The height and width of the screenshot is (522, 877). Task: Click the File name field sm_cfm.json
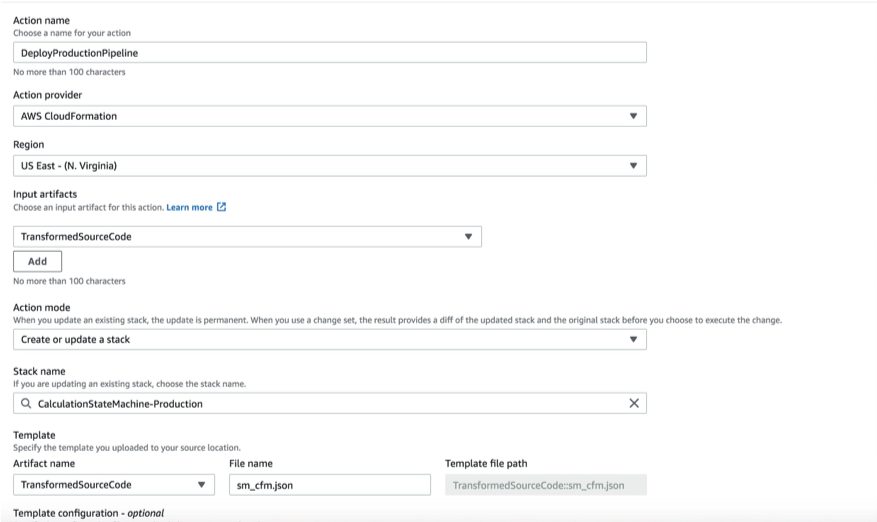(x=330, y=485)
